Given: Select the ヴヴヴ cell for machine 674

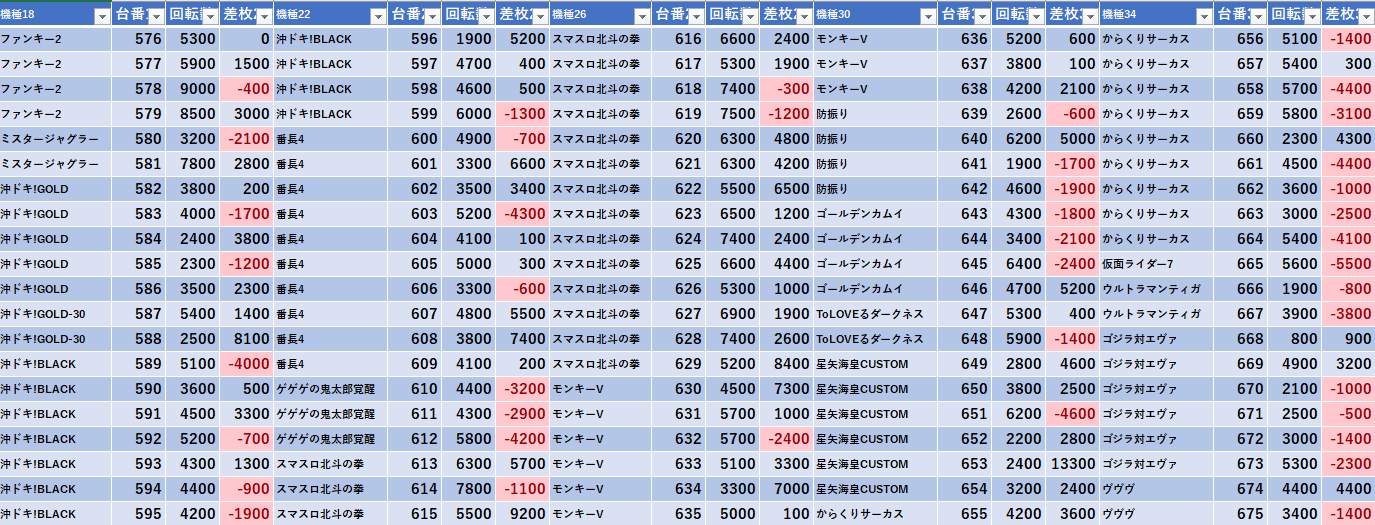Looking at the screenshot, I should [1156, 489].
